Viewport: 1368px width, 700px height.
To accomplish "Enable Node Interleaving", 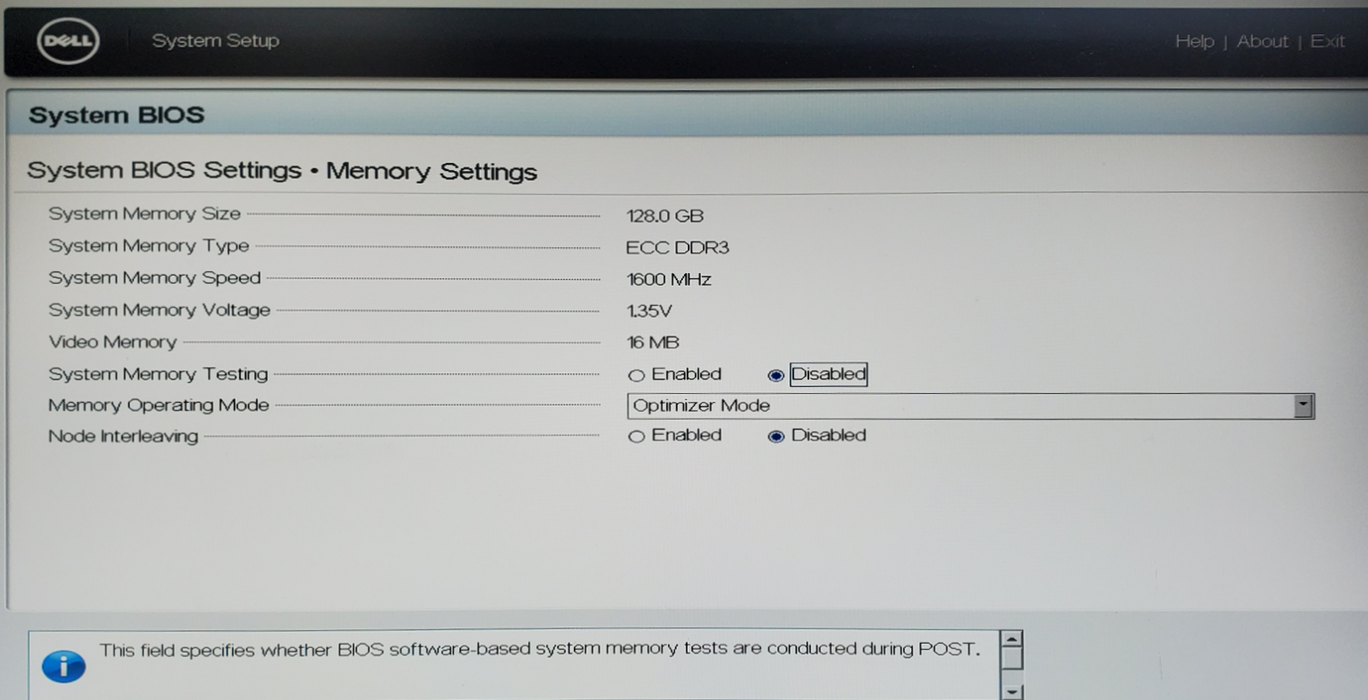I will (636, 437).
